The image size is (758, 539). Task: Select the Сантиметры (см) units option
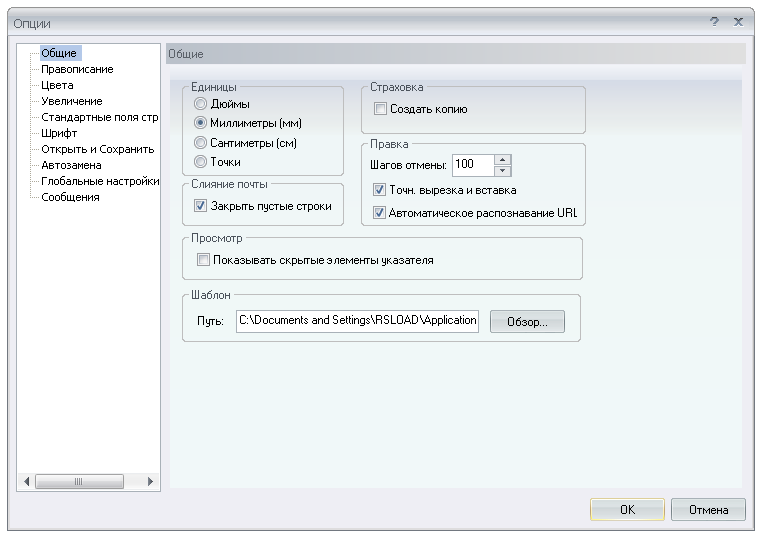[201, 143]
